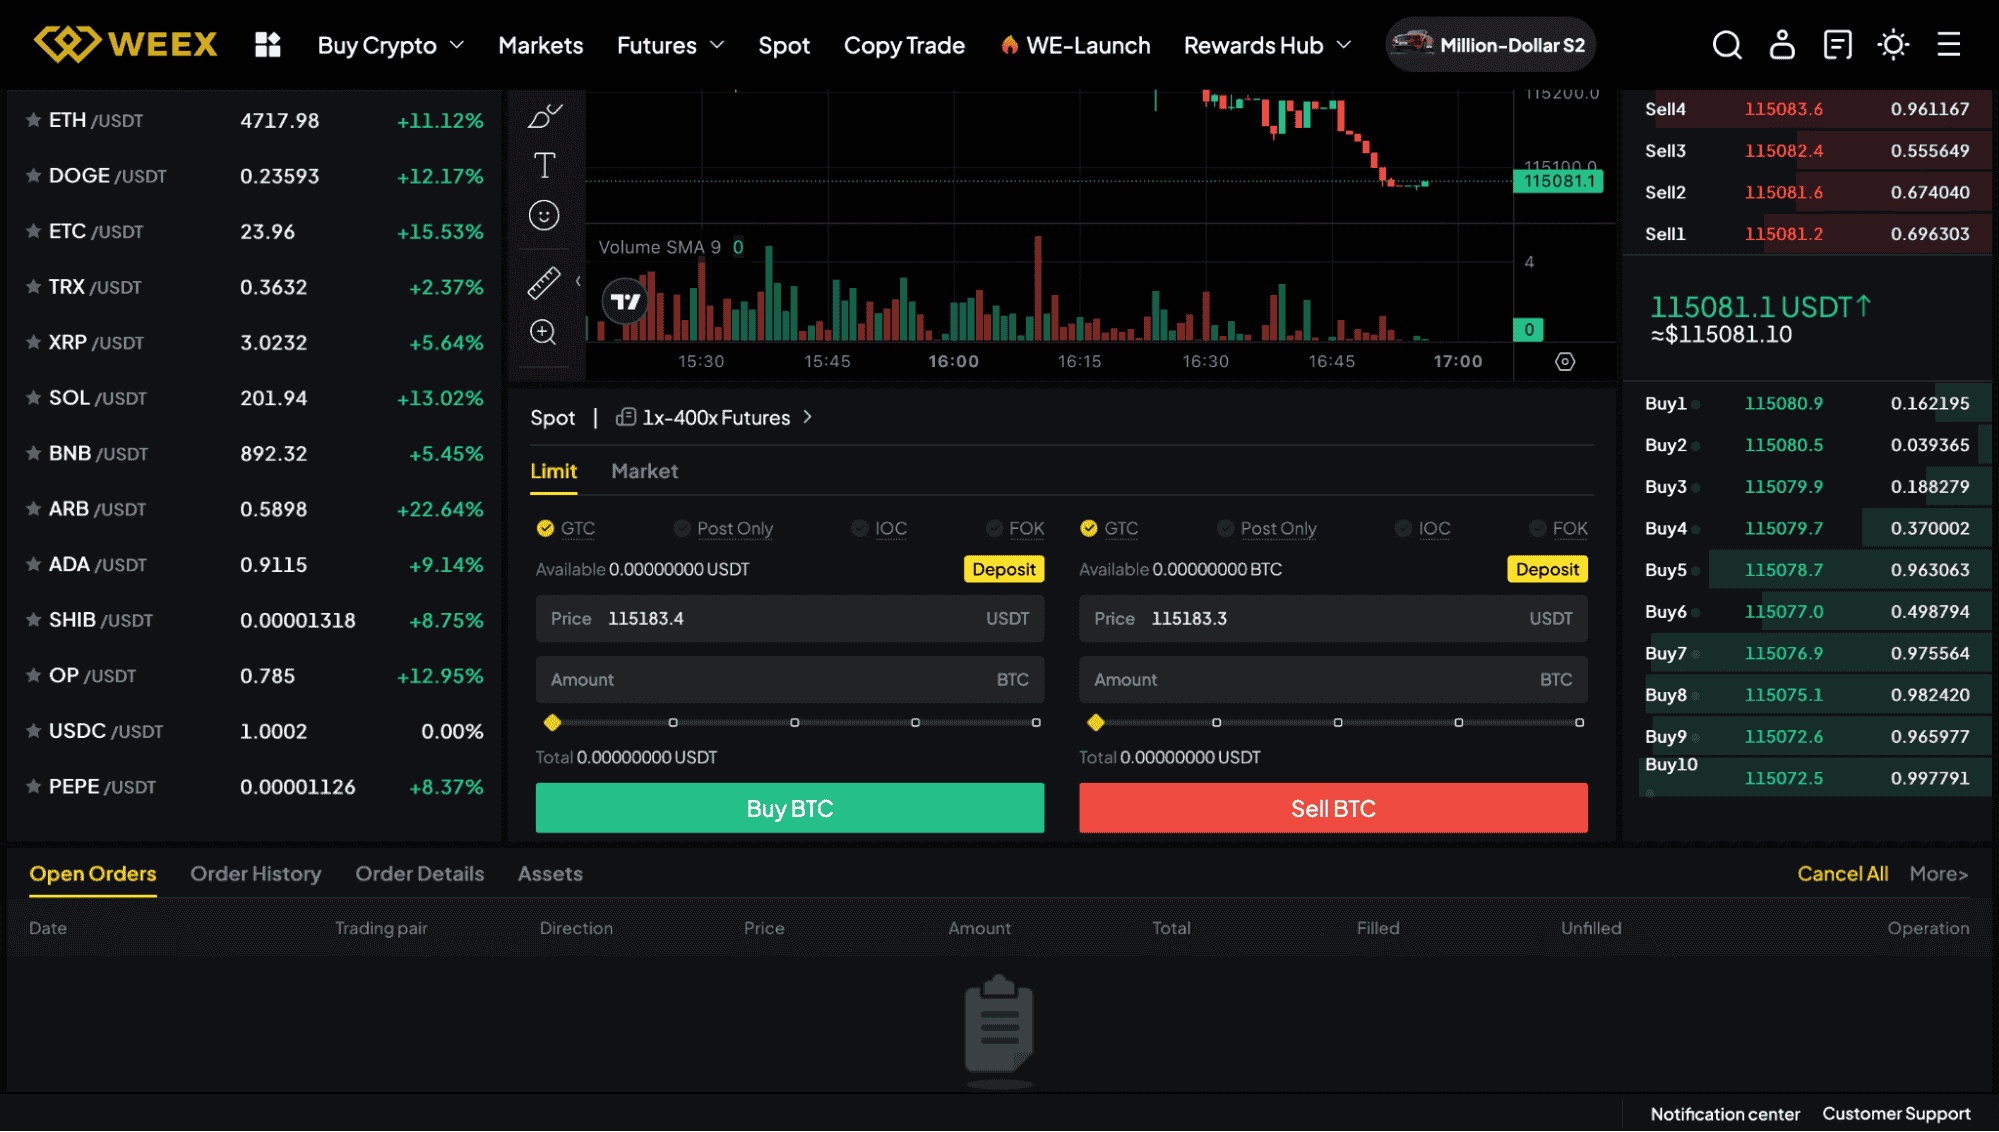
Task: Open chart settings gear icon
Action: 1565,362
